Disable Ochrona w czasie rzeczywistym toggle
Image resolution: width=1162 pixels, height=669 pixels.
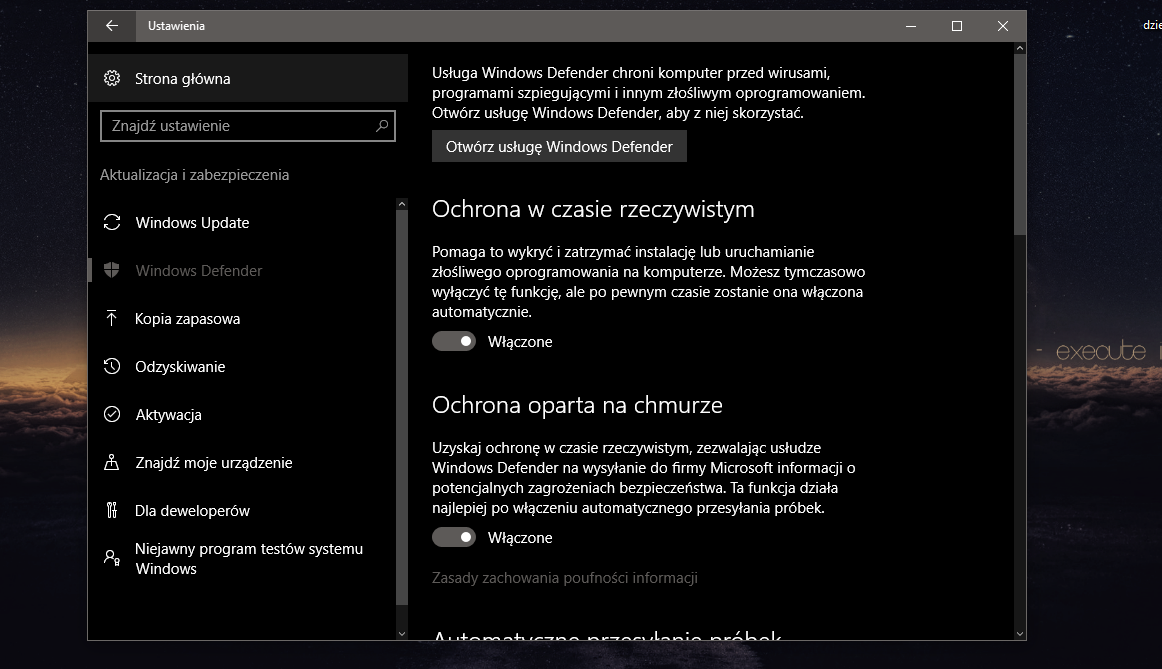(x=454, y=341)
